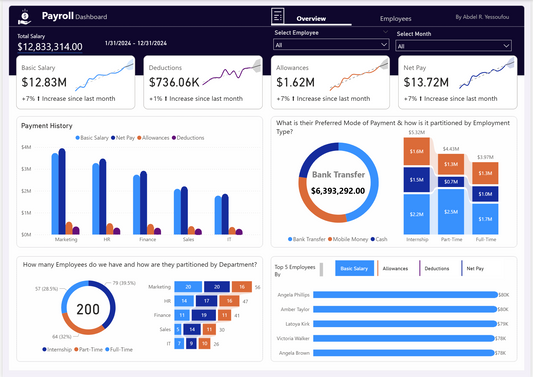
Task: Click Angela Phillips salary bar
Action: 405,295
